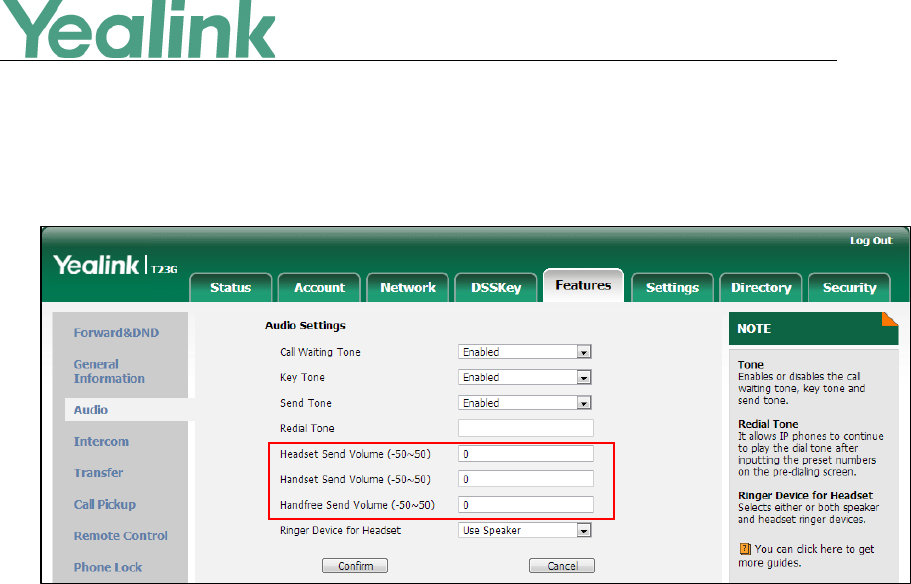Click the 'Tone' note heading
This screenshot has width=911, height=584.
point(751,365)
